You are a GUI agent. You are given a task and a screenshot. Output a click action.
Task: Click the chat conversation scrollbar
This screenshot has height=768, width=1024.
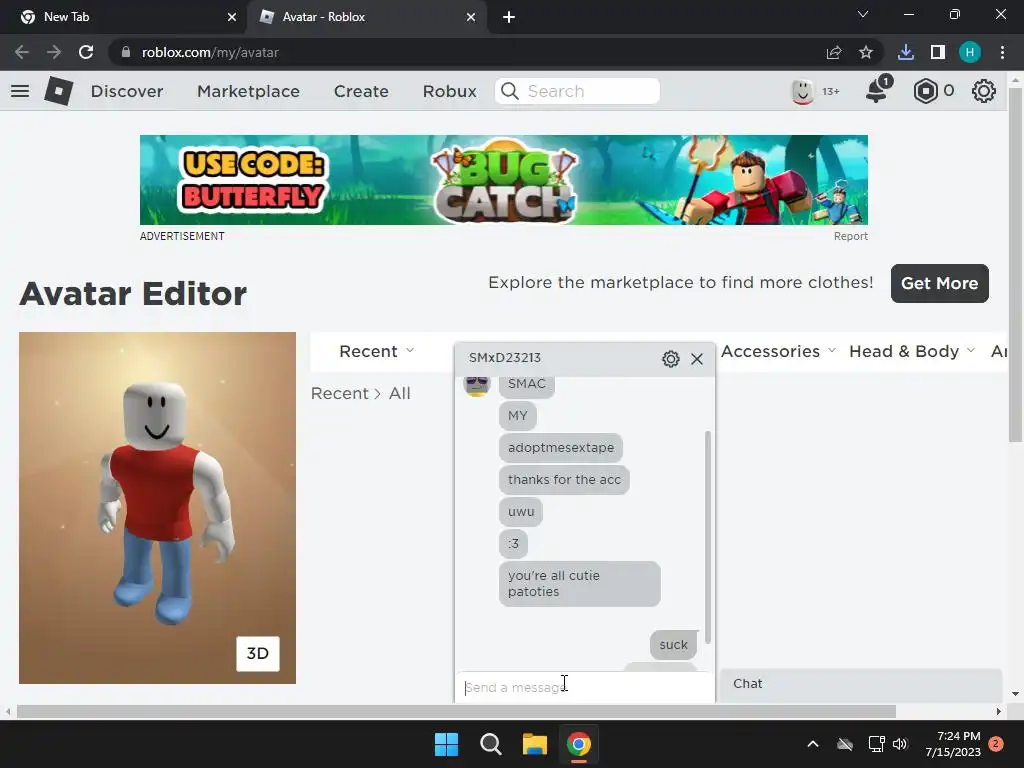708,537
